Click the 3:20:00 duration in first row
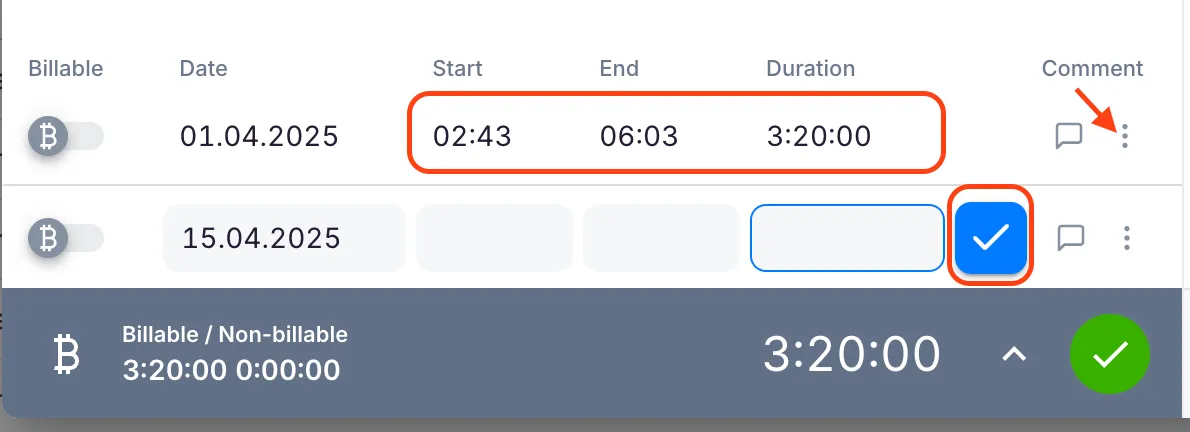Screen dimensions: 1190x432 click(818, 136)
